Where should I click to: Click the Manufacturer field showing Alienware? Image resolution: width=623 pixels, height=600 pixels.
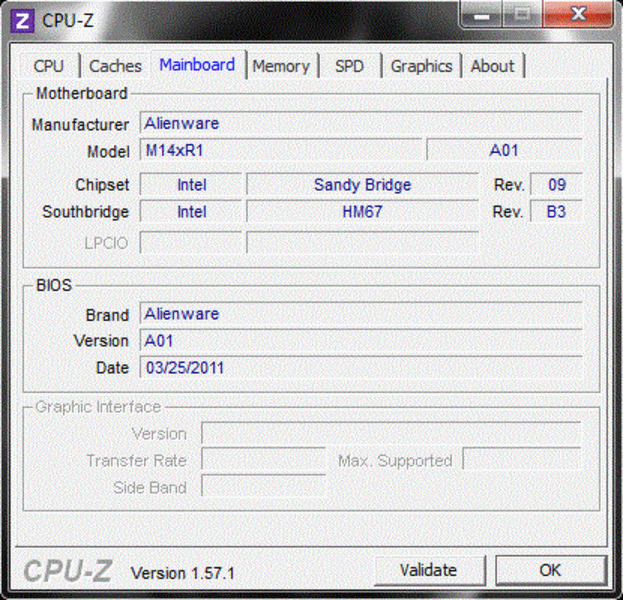pyautogui.click(x=361, y=124)
